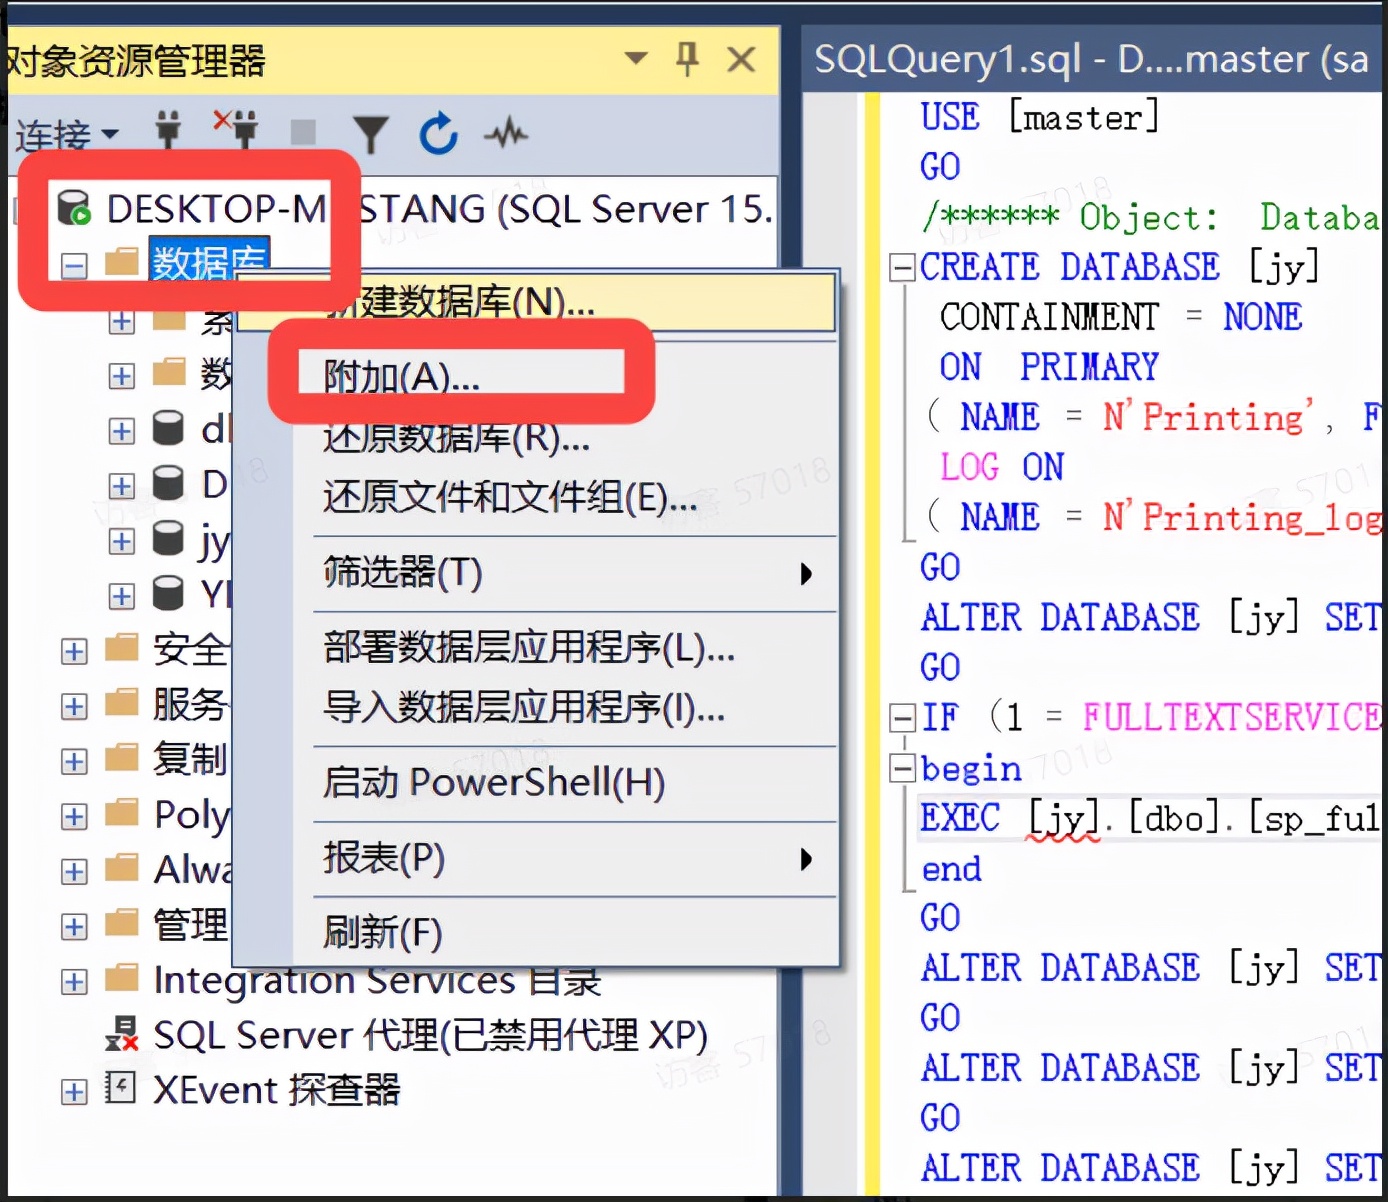Open the Activity Monitor pulse icon
1388x1202 pixels.
pyautogui.click(x=506, y=132)
